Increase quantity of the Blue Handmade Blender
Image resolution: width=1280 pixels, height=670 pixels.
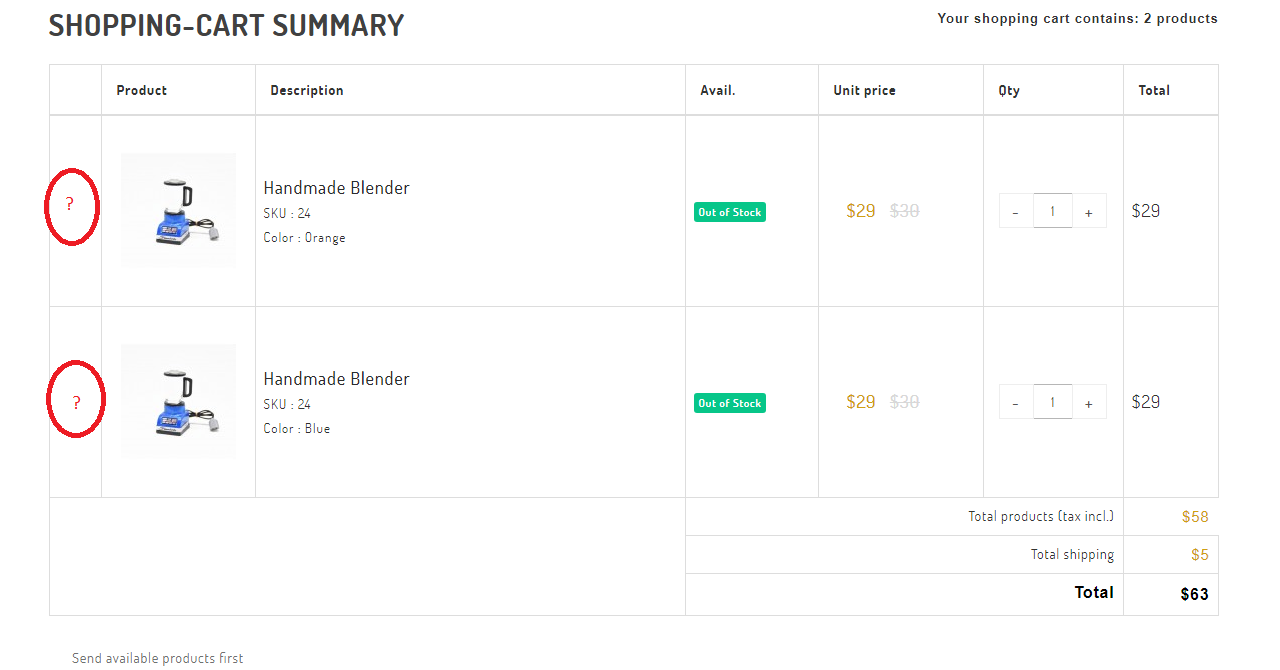tap(1089, 402)
